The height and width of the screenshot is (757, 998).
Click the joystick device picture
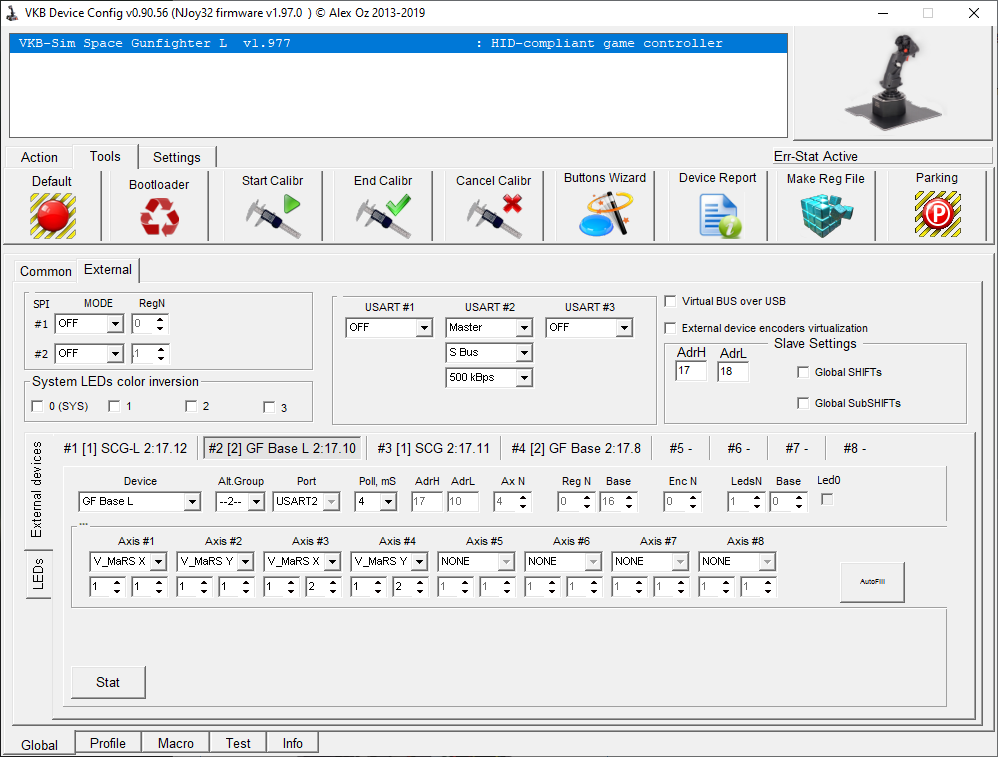point(894,83)
